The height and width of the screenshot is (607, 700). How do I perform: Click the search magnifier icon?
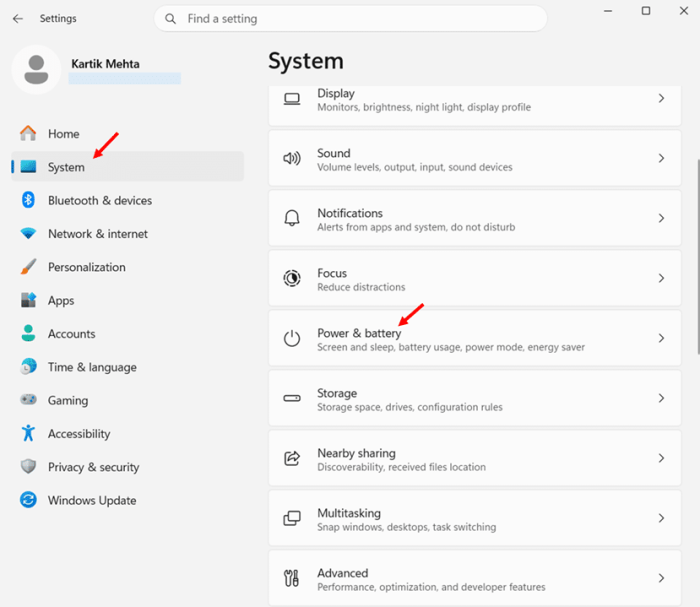tap(170, 19)
